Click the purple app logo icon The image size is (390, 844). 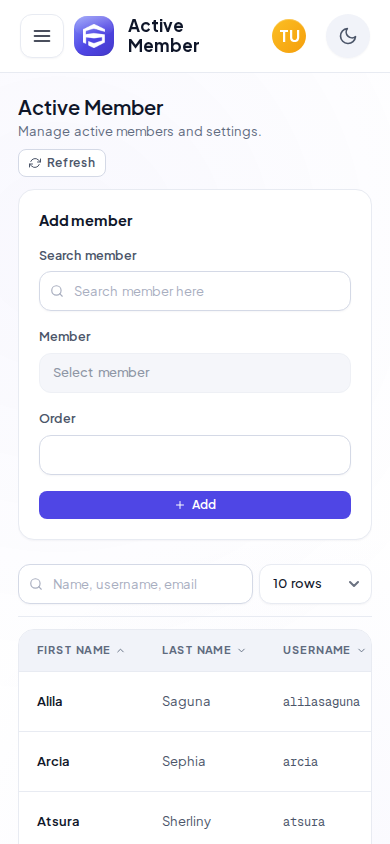click(94, 36)
